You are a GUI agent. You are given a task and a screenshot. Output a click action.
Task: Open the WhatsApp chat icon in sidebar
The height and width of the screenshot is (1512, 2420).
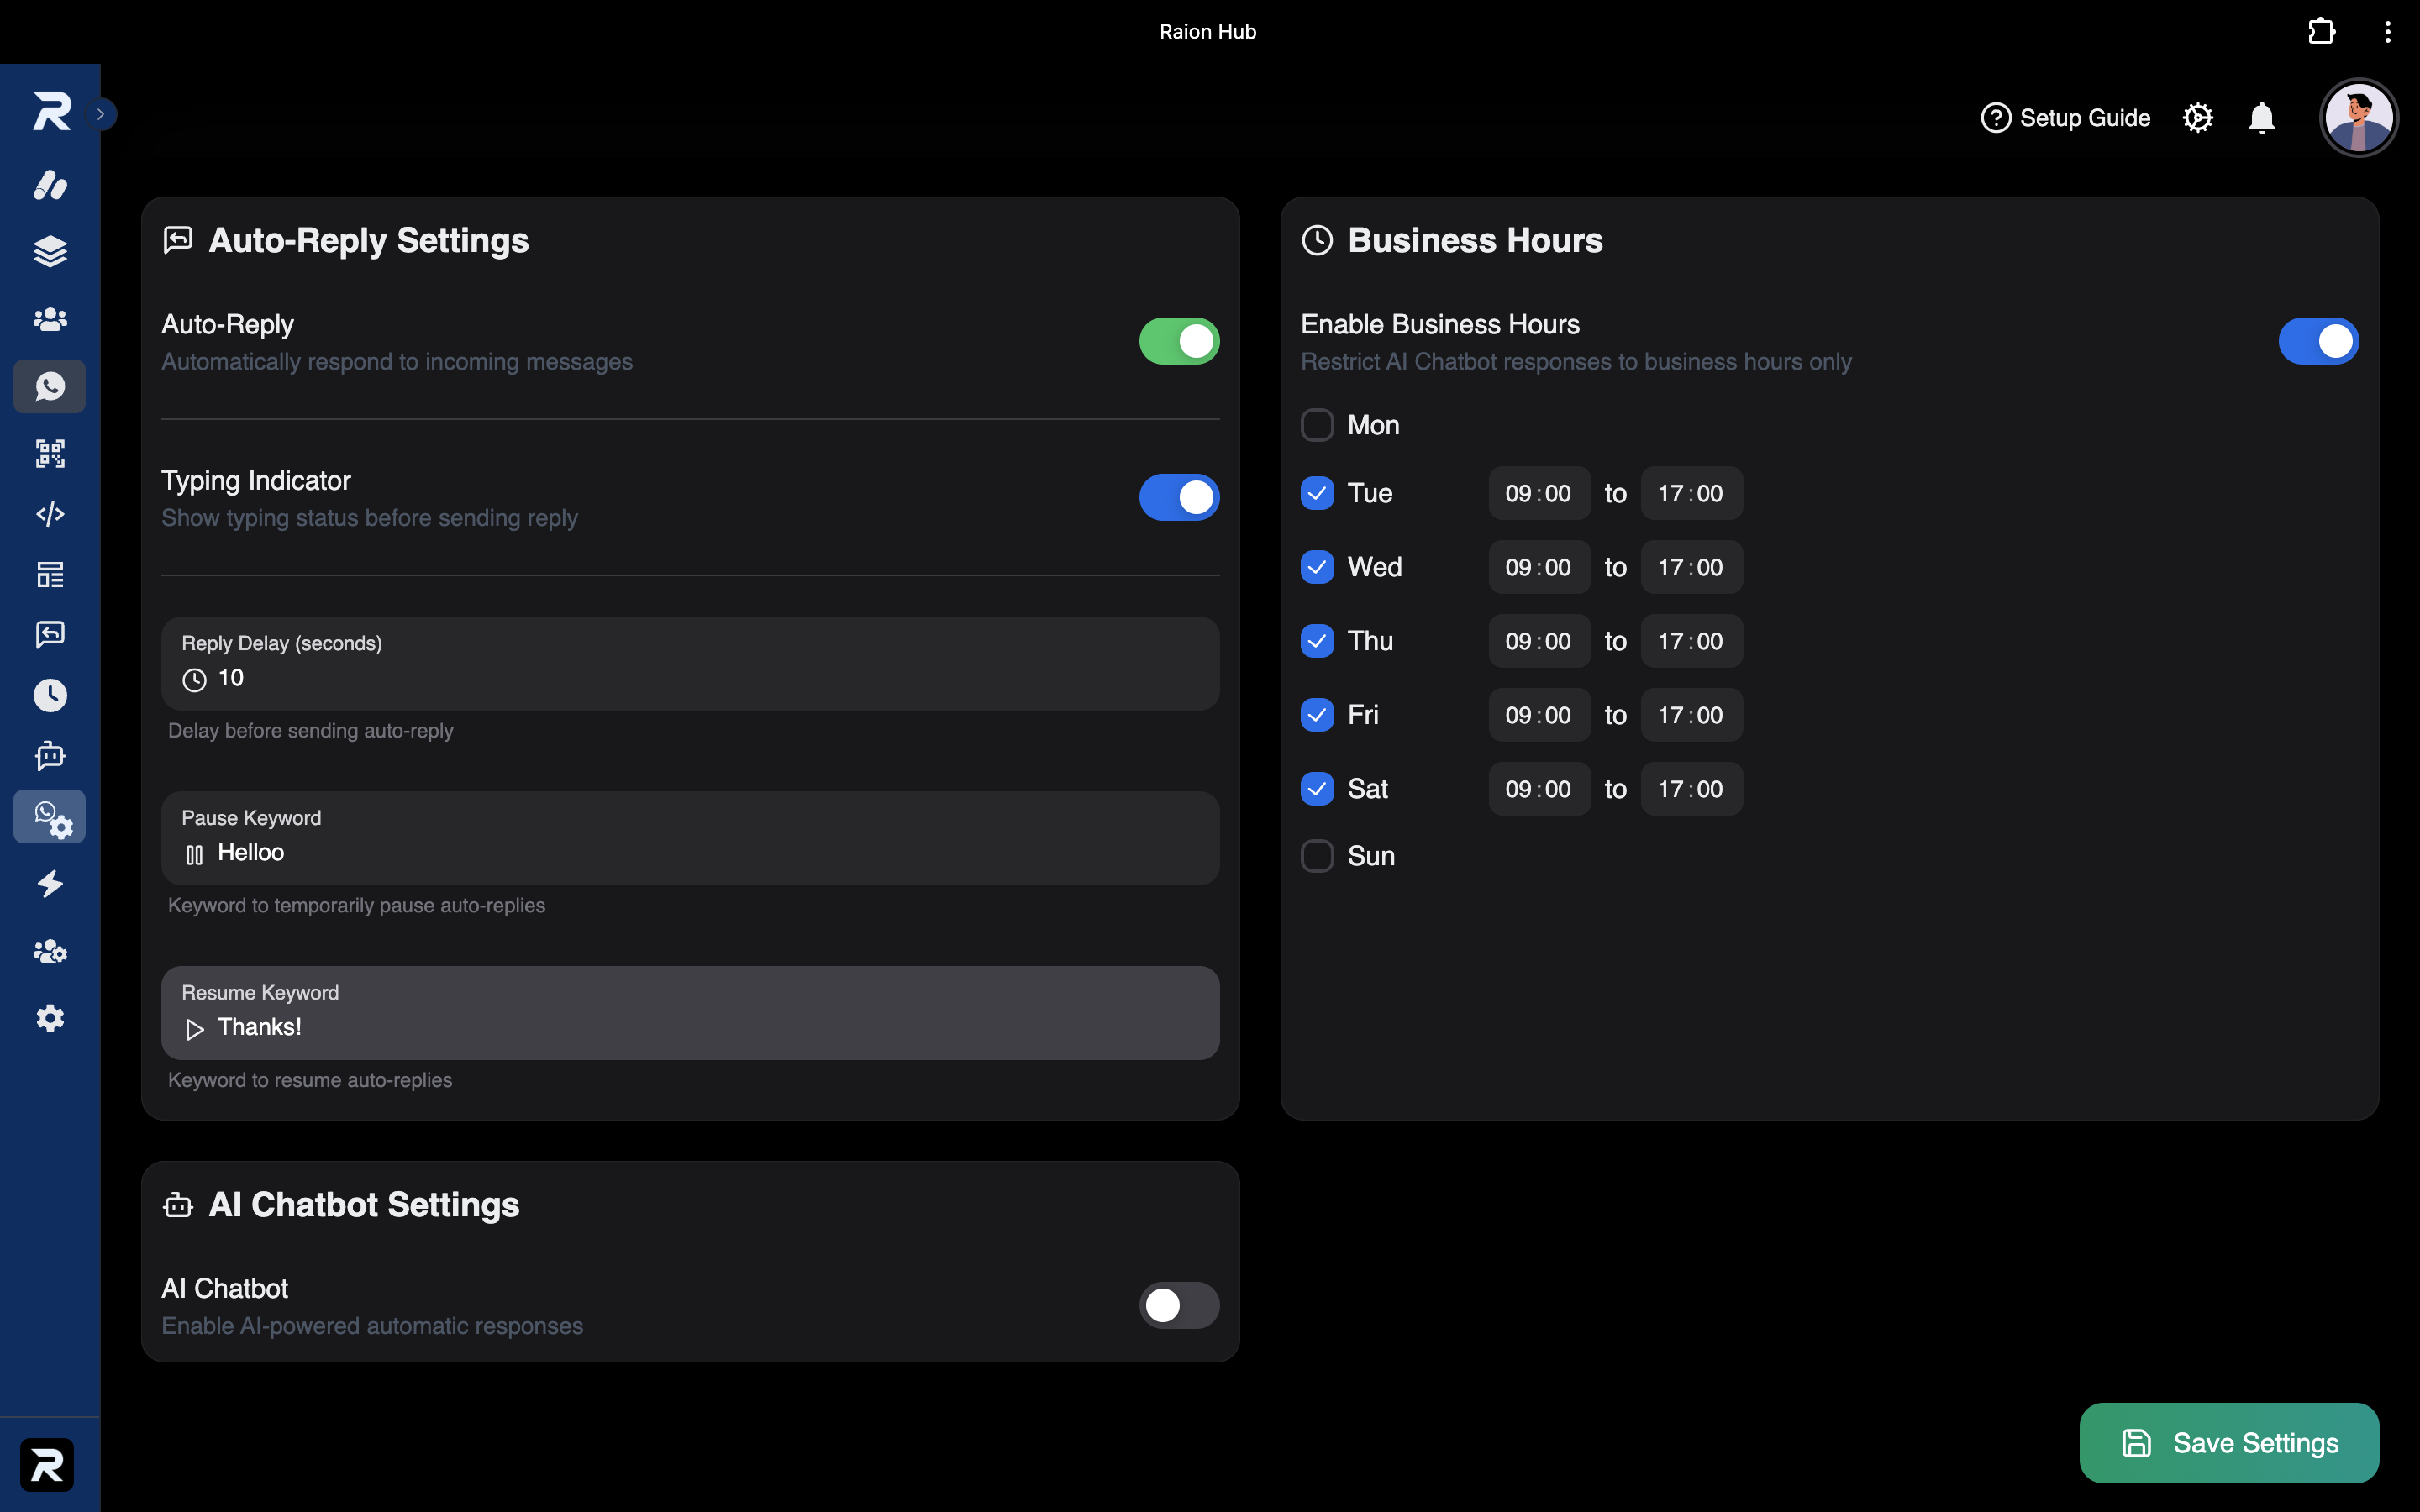[x=50, y=386]
